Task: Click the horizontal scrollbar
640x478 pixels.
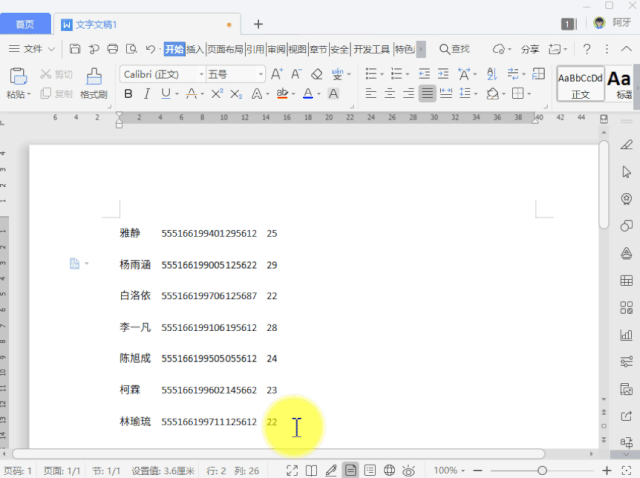Action: 278,454
